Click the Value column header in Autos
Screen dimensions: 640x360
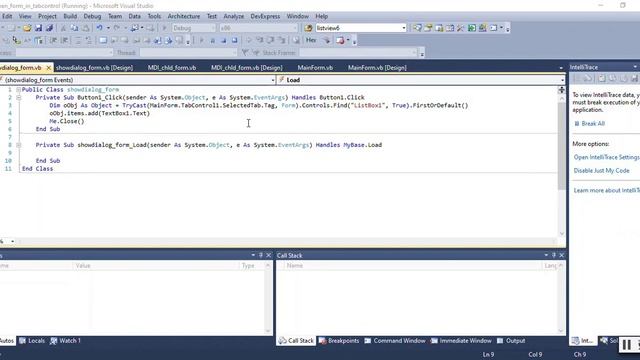pos(156,266)
